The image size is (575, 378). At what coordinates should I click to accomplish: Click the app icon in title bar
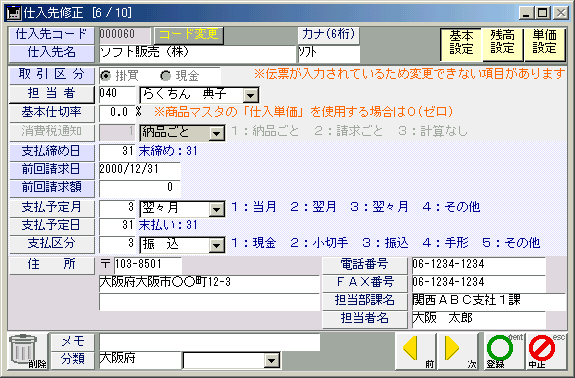[x=14, y=13]
